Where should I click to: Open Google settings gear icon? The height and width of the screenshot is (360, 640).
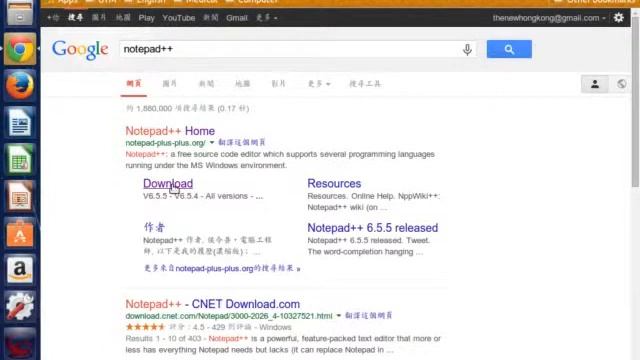pos(618,18)
